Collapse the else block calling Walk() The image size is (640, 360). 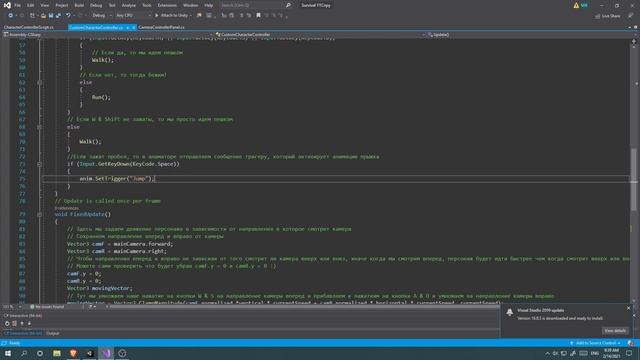[40, 127]
